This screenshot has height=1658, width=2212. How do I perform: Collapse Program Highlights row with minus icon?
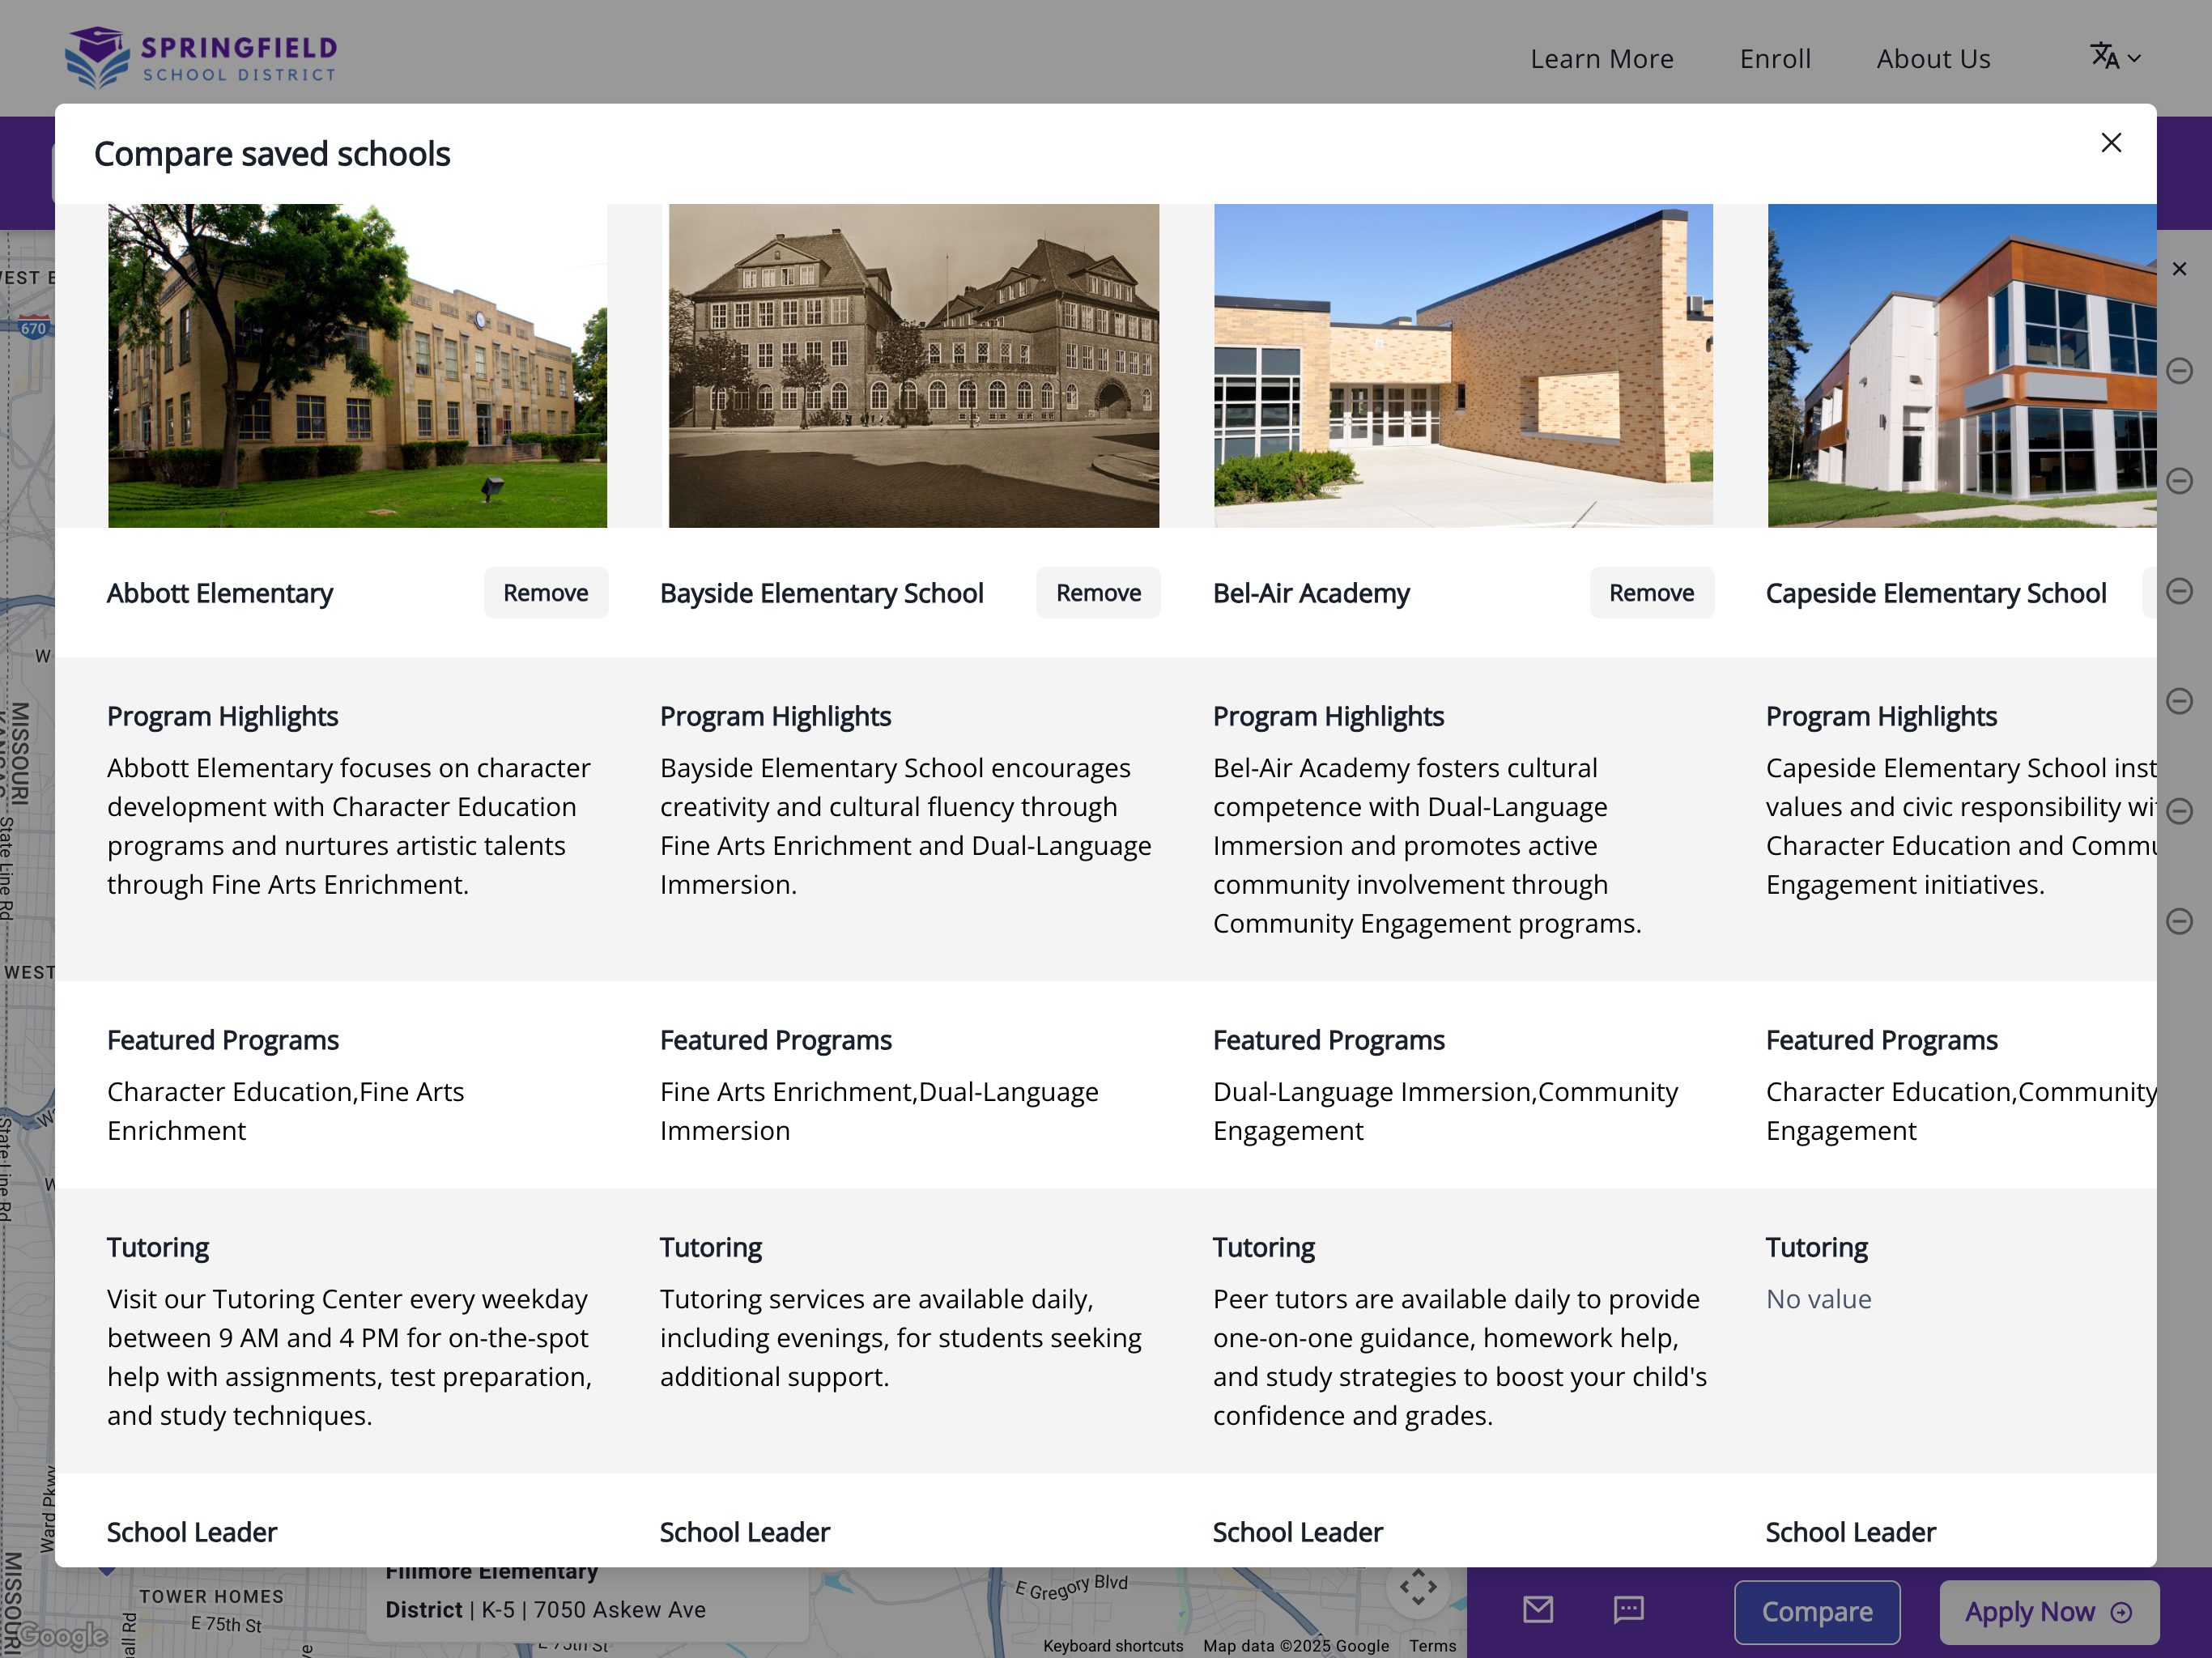tap(2180, 701)
